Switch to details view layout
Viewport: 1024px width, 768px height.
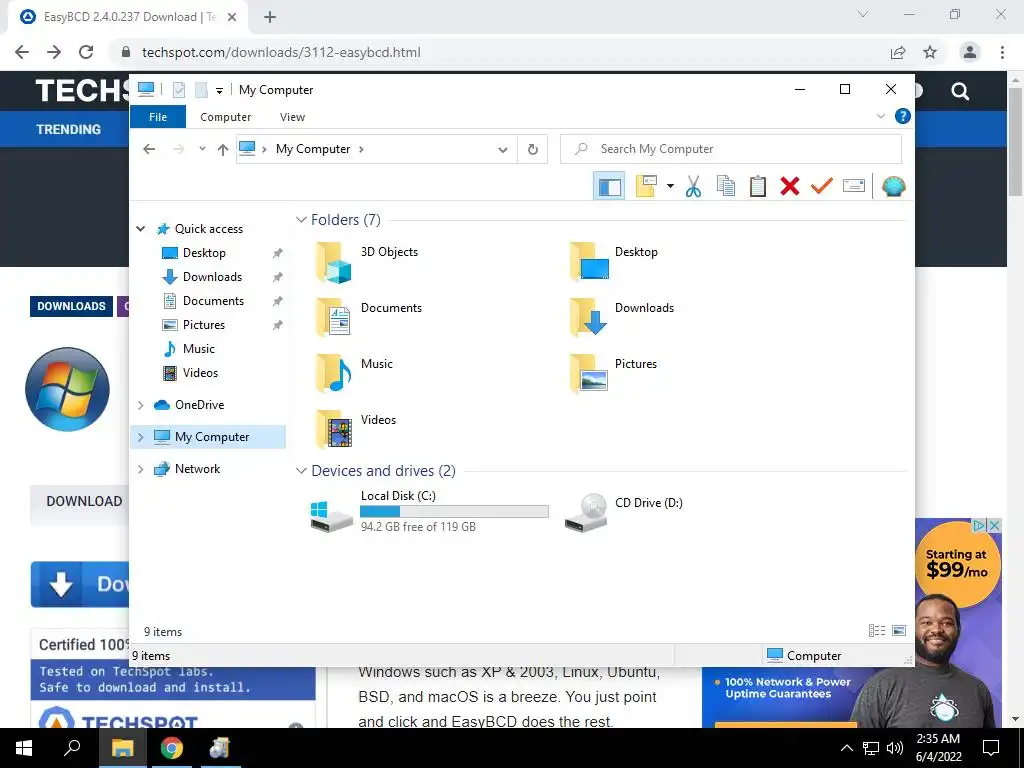(876, 631)
